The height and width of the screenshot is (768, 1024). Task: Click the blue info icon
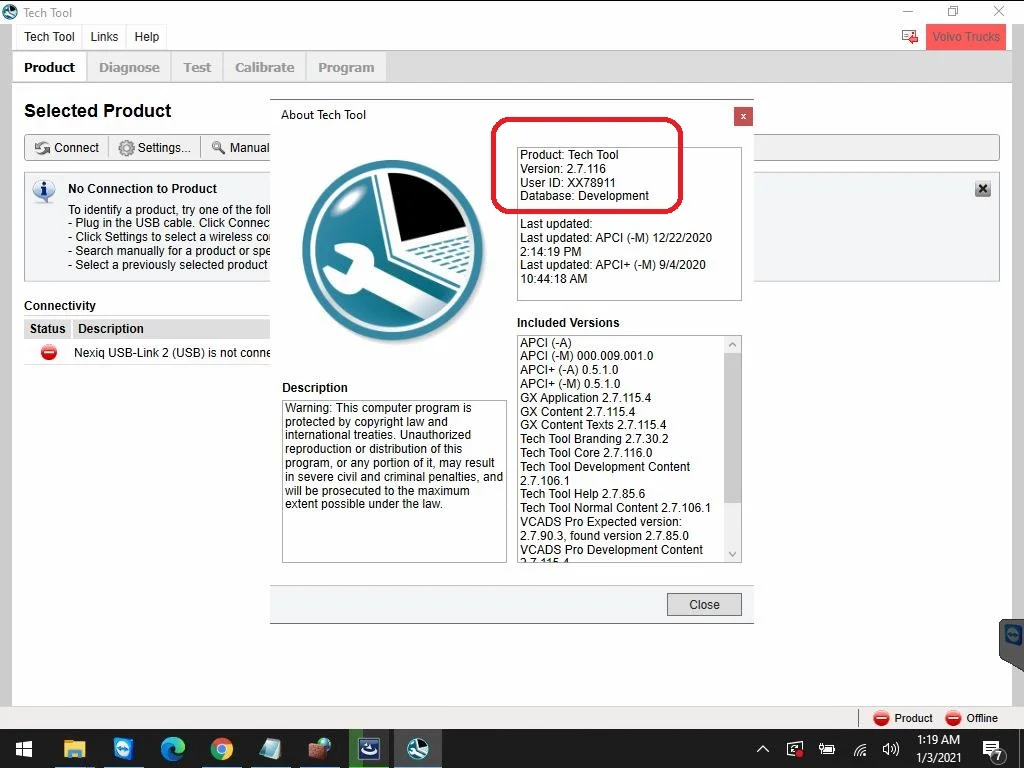point(44,190)
